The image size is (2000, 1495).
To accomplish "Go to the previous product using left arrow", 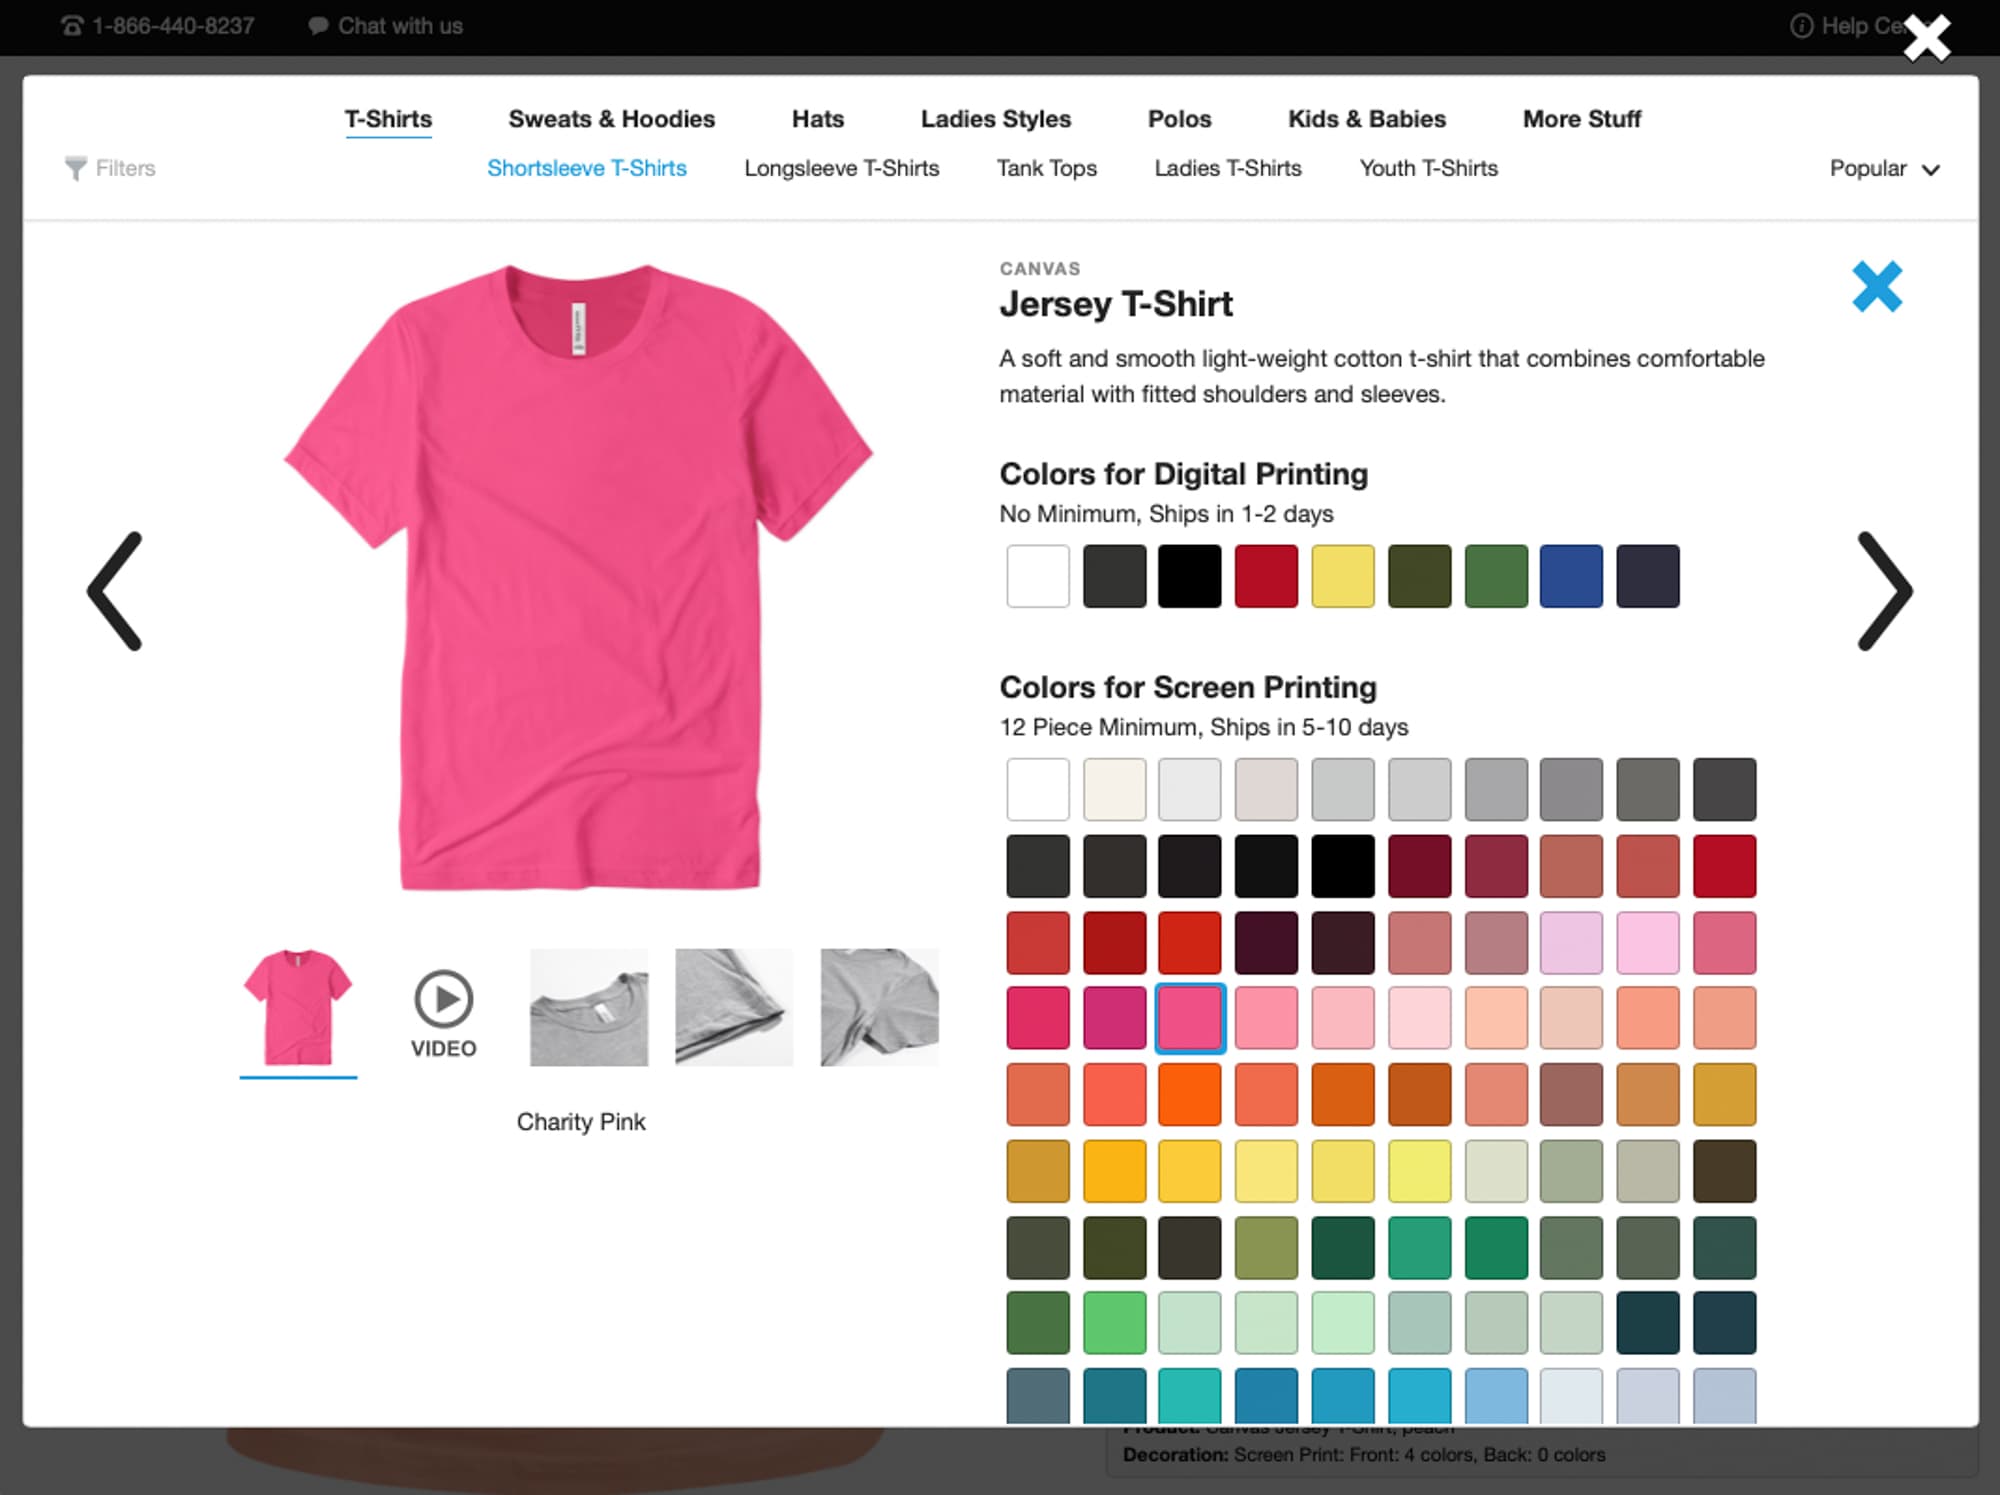I will [116, 592].
